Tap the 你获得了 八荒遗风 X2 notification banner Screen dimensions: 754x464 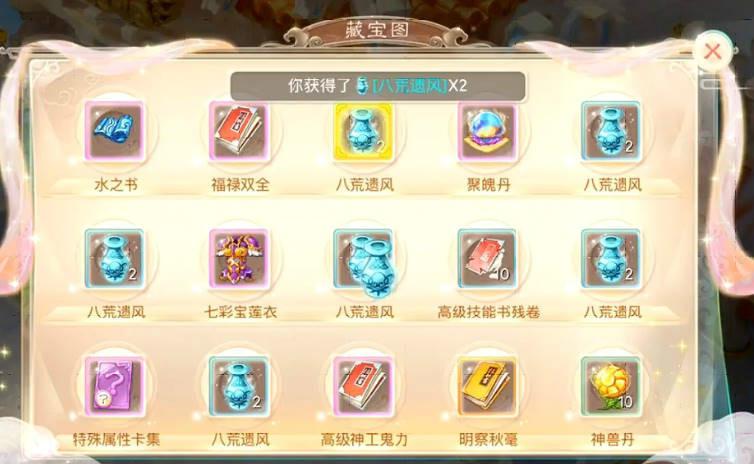(377, 86)
